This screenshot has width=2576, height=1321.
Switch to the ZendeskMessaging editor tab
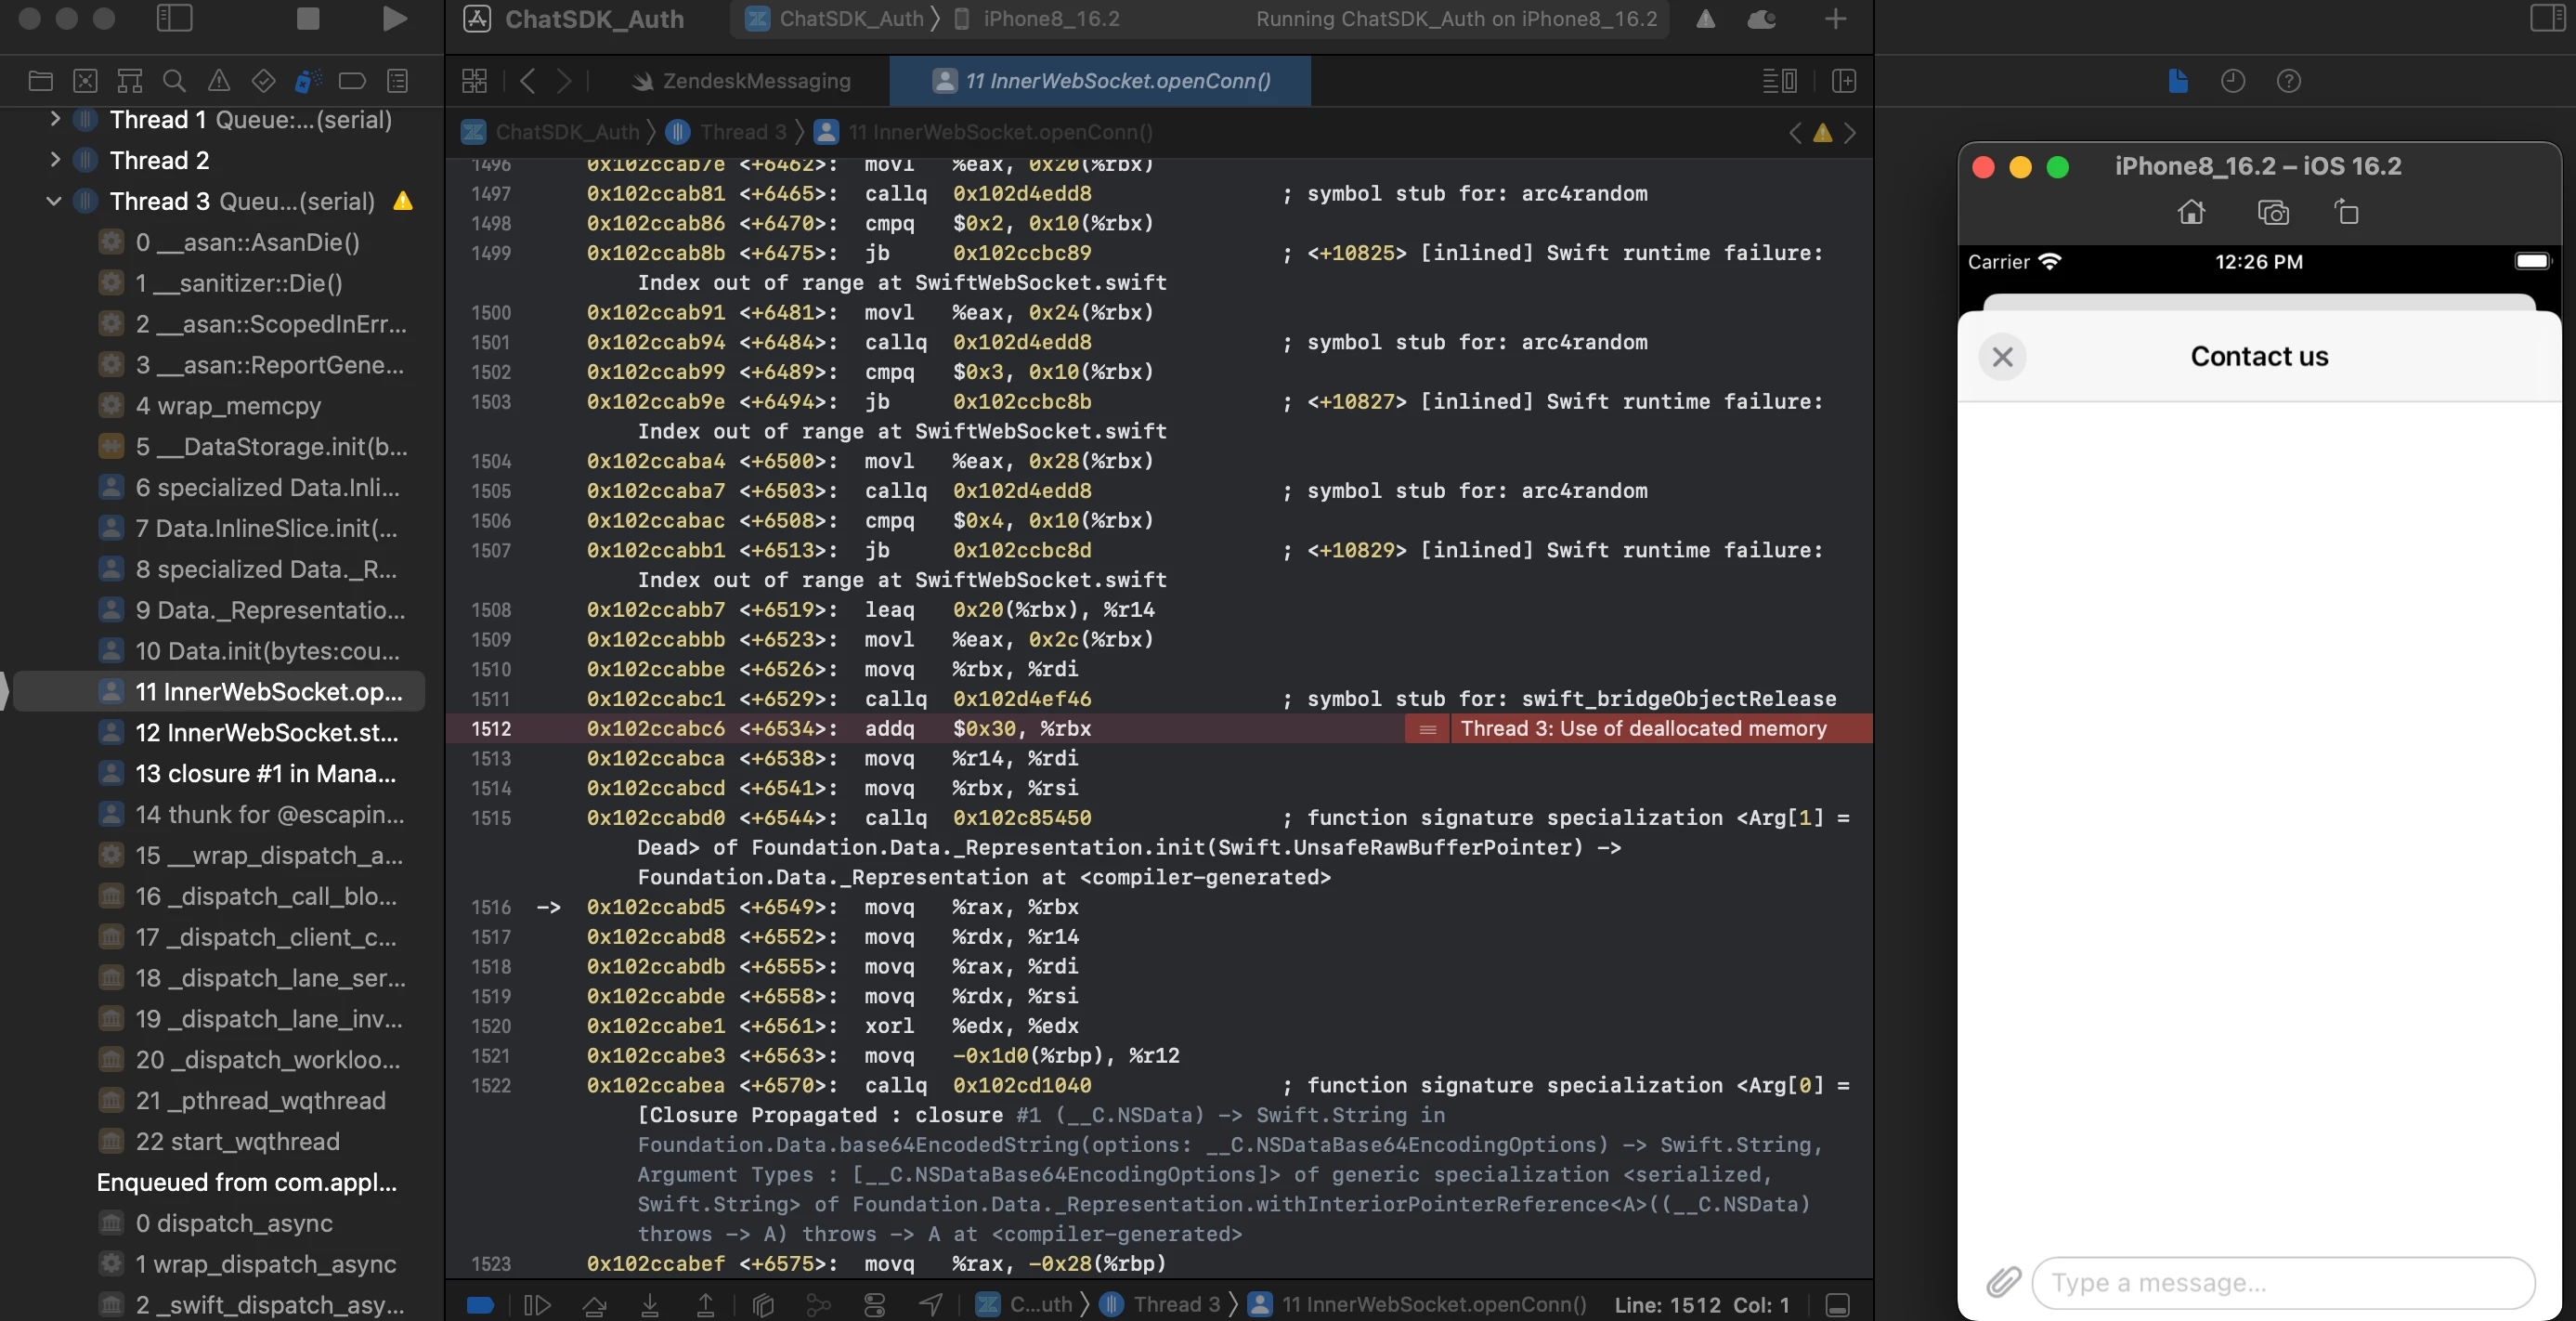[742, 81]
